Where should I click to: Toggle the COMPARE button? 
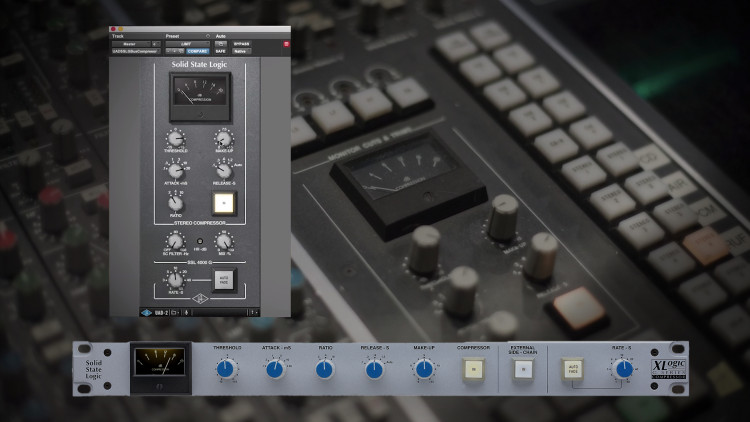(198, 51)
